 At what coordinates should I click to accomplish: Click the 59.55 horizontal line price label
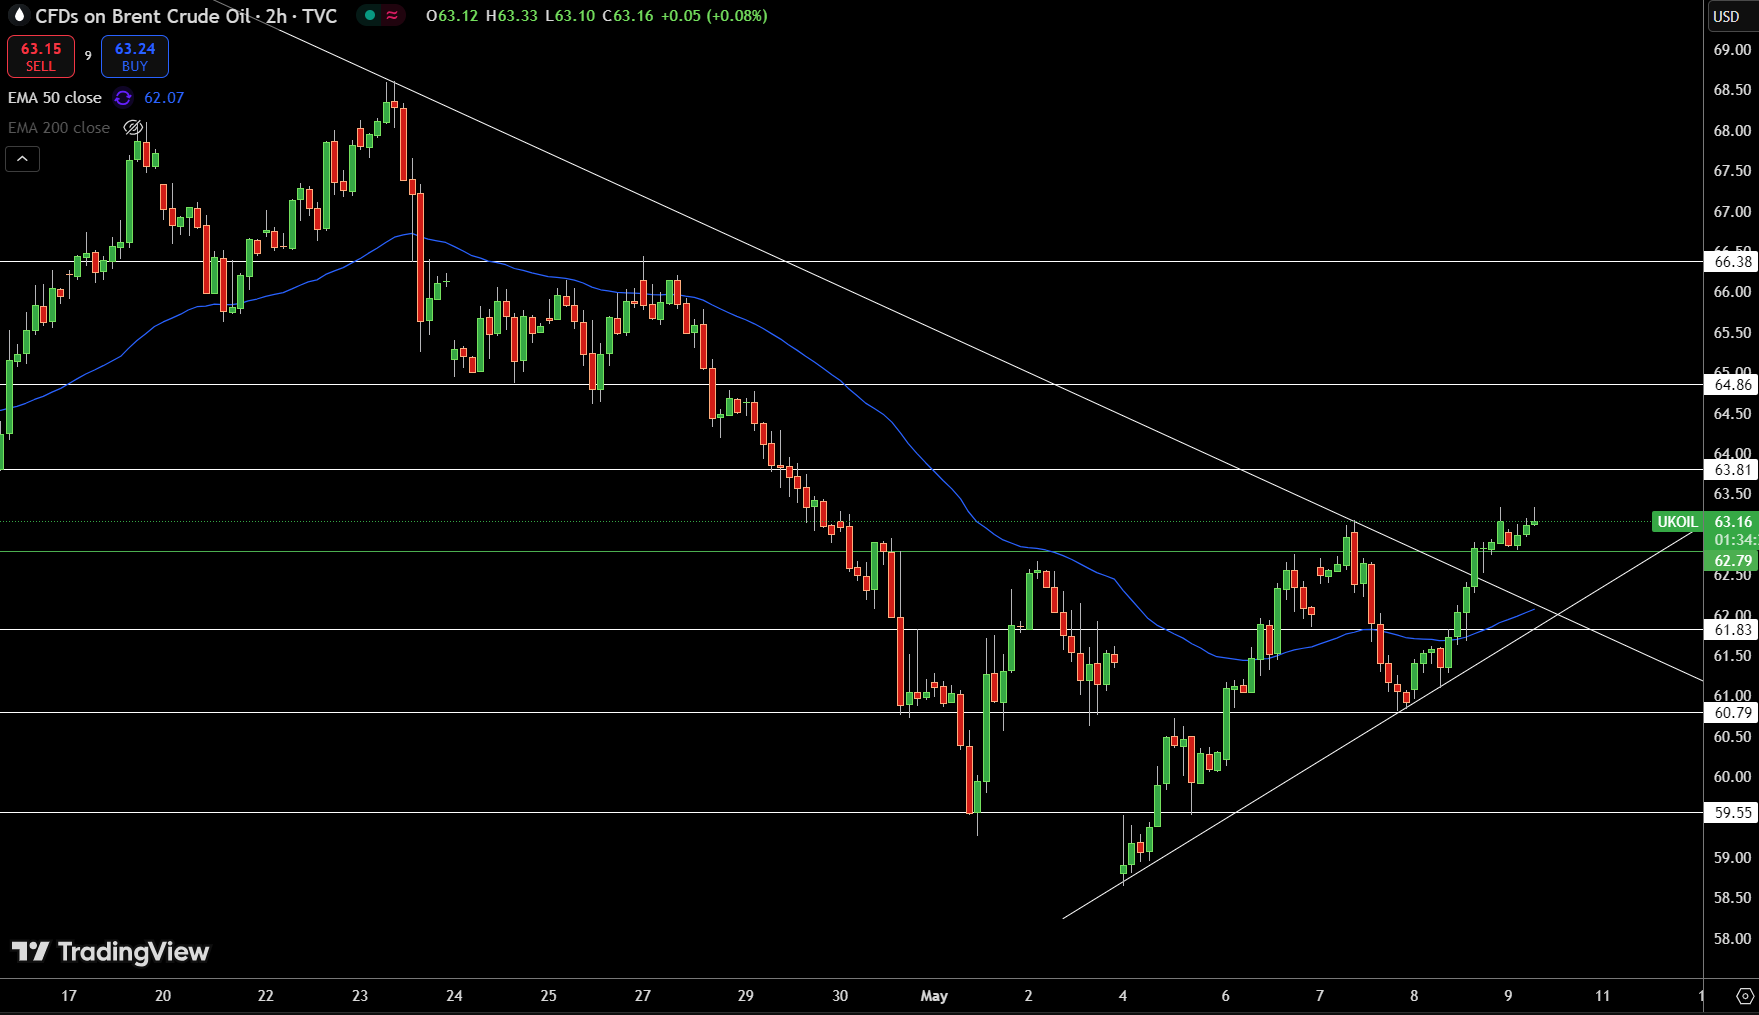click(1733, 813)
